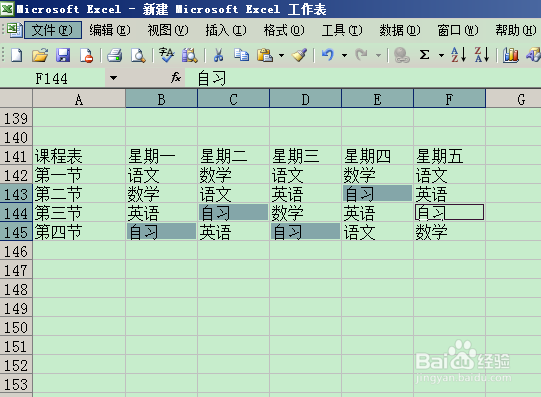
Task: Select column G header
Action: coord(513,99)
